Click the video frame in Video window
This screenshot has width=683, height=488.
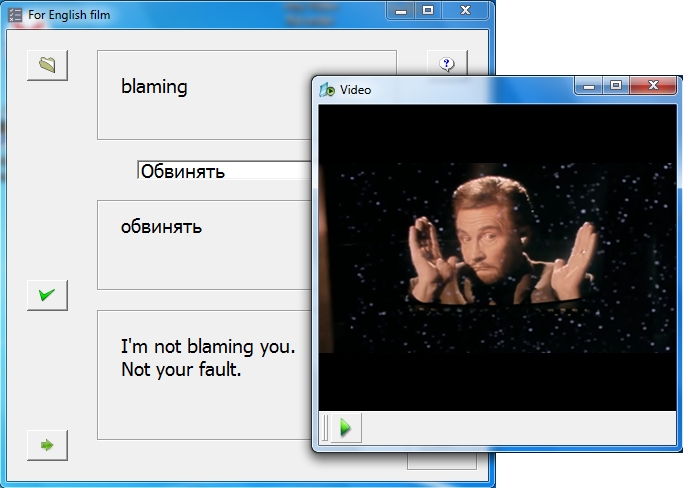click(497, 258)
